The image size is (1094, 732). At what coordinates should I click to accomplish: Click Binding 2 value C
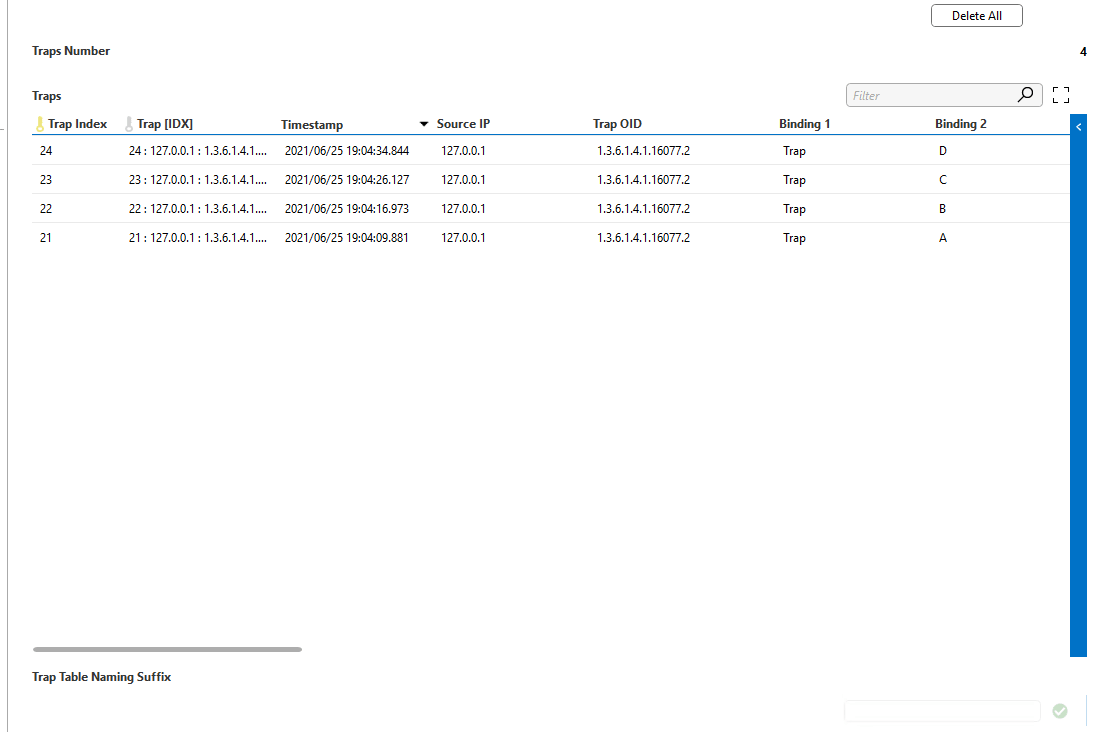943,179
